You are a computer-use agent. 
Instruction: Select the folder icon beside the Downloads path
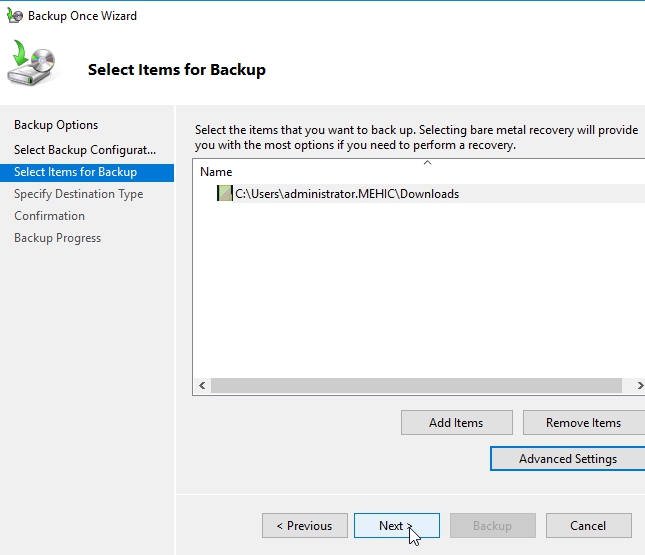(224, 194)
